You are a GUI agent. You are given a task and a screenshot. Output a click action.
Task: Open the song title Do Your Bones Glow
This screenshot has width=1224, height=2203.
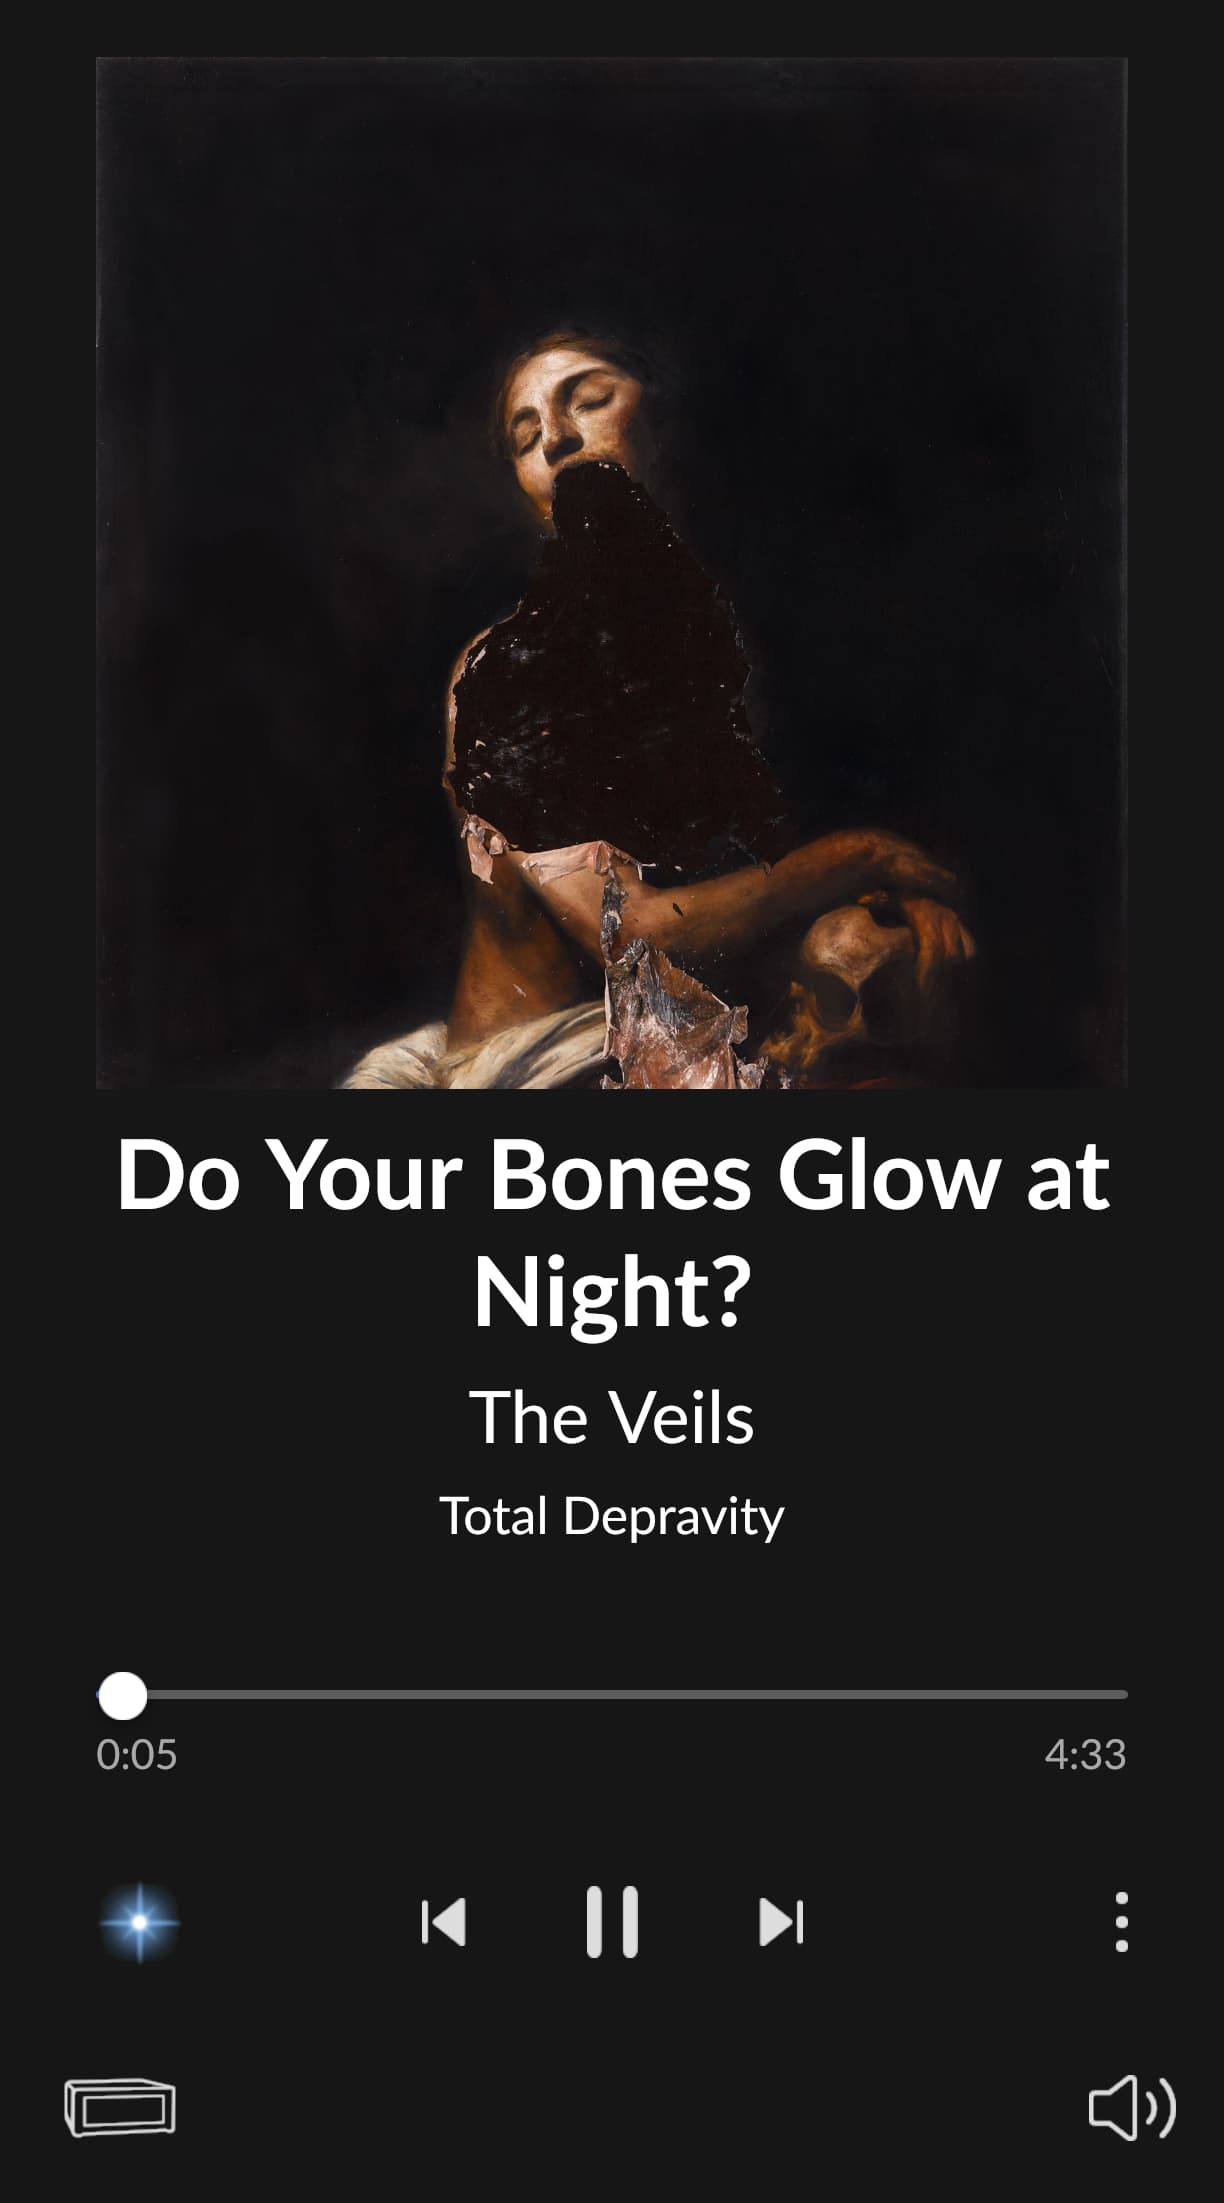(612, 1233)
